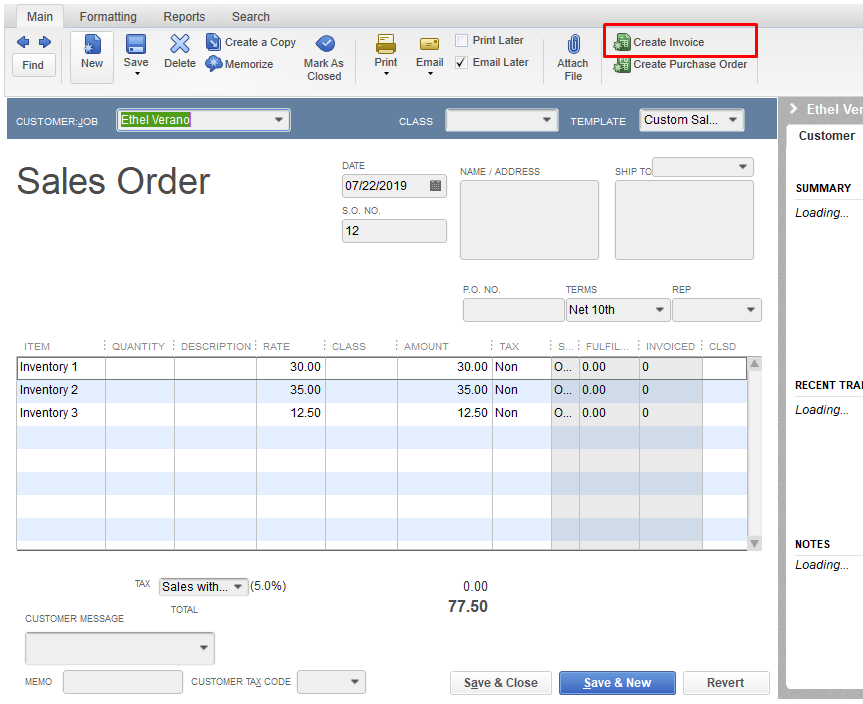The width and height of the screenshot is (863, 704).
Task: Click the Find button
Action: 34,65
